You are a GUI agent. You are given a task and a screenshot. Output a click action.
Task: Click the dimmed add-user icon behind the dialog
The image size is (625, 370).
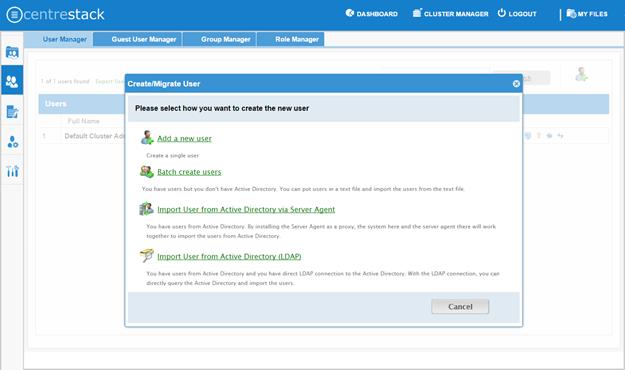[x=581, y=74]
